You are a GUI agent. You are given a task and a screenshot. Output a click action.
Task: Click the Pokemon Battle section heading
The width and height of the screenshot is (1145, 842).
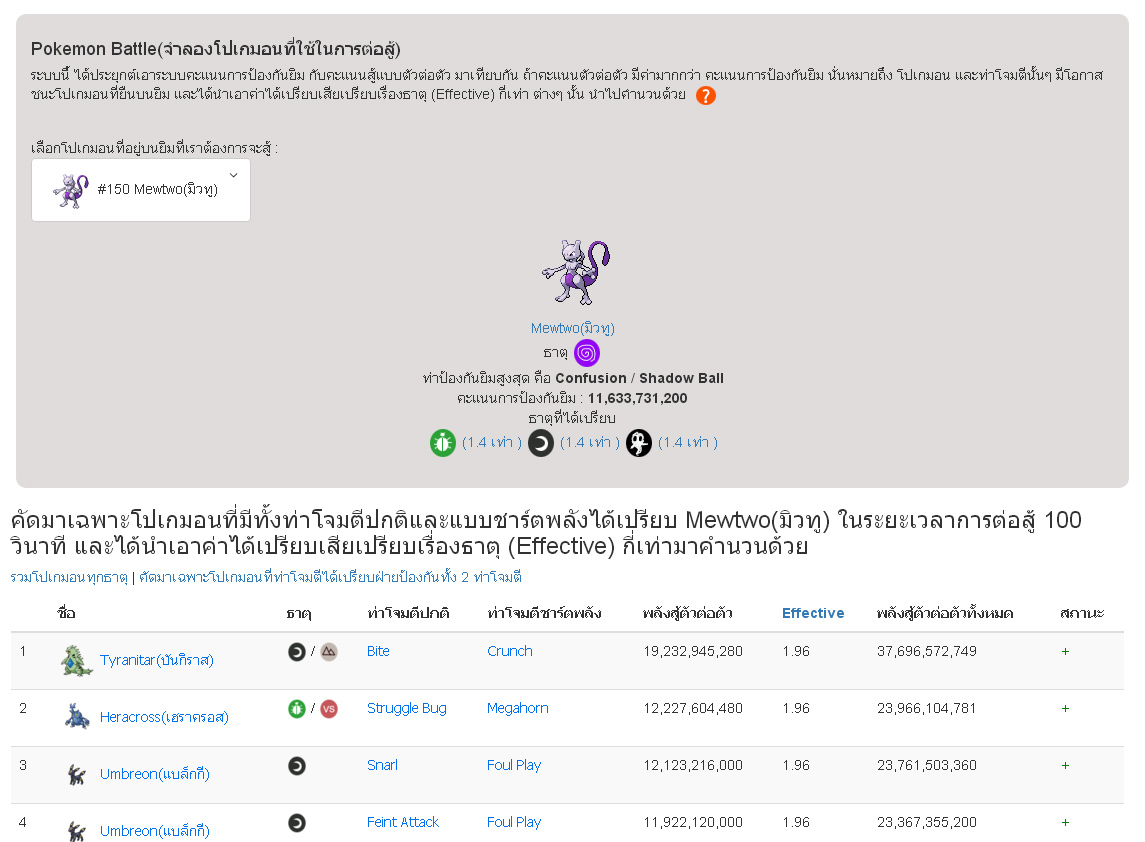click(x=215, y=49)
